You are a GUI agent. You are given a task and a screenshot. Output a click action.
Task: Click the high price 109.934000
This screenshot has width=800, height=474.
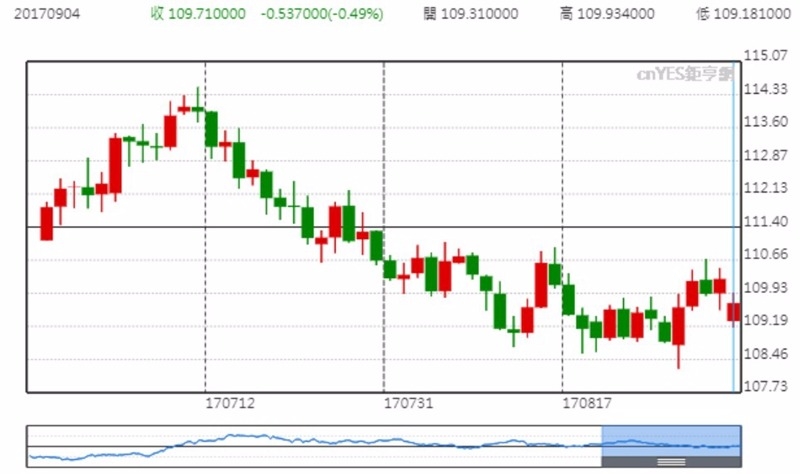(x=616, y=14)
